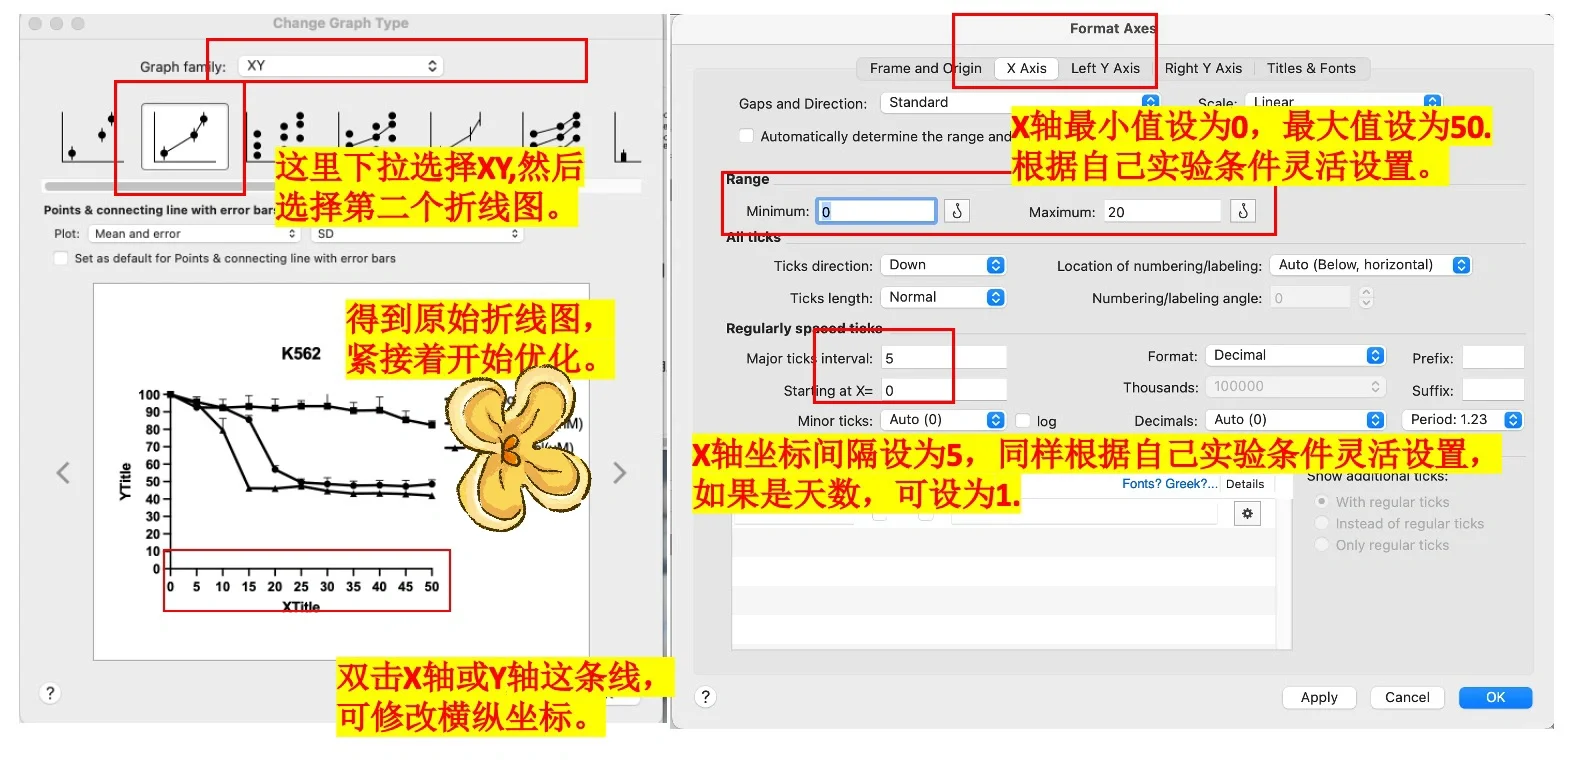Pick the each replicate connected lines graph icon
Image resolution: width=1586 pixels, height=760 pixels.
click(x=552, y=137)
